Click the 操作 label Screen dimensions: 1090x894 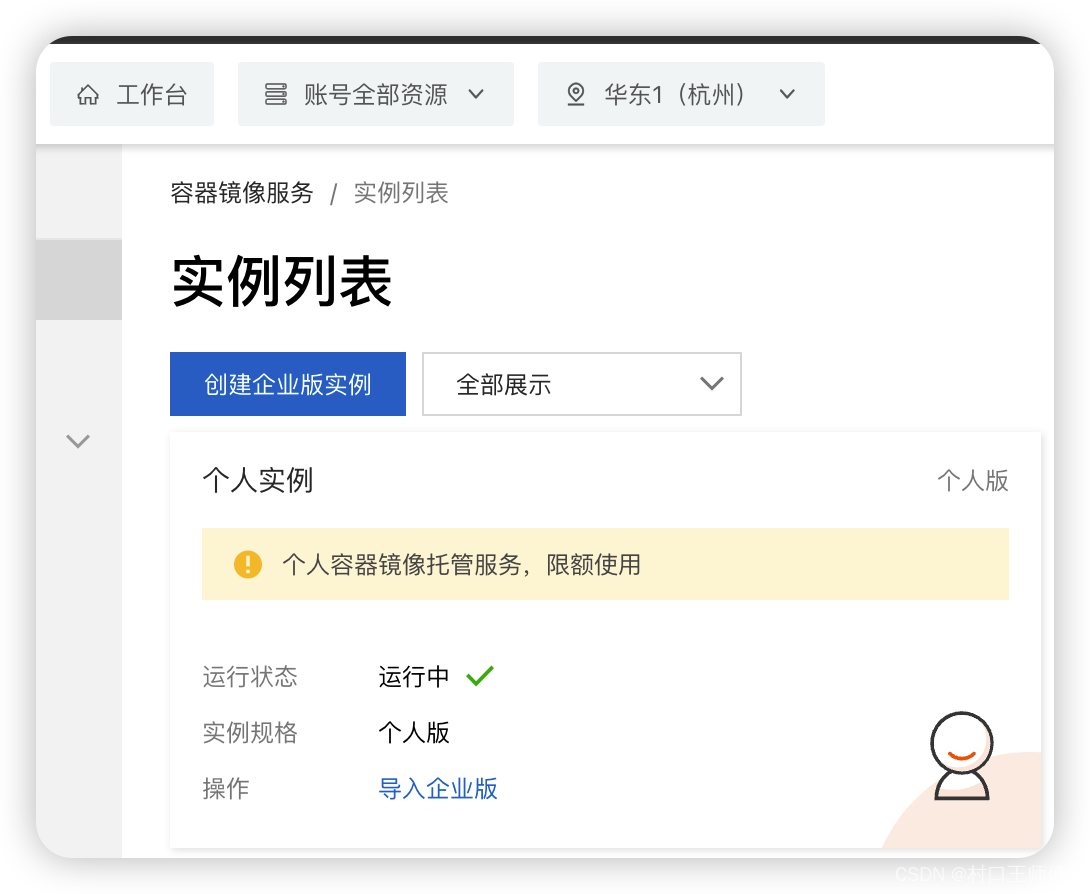click(x=226, y=788)
